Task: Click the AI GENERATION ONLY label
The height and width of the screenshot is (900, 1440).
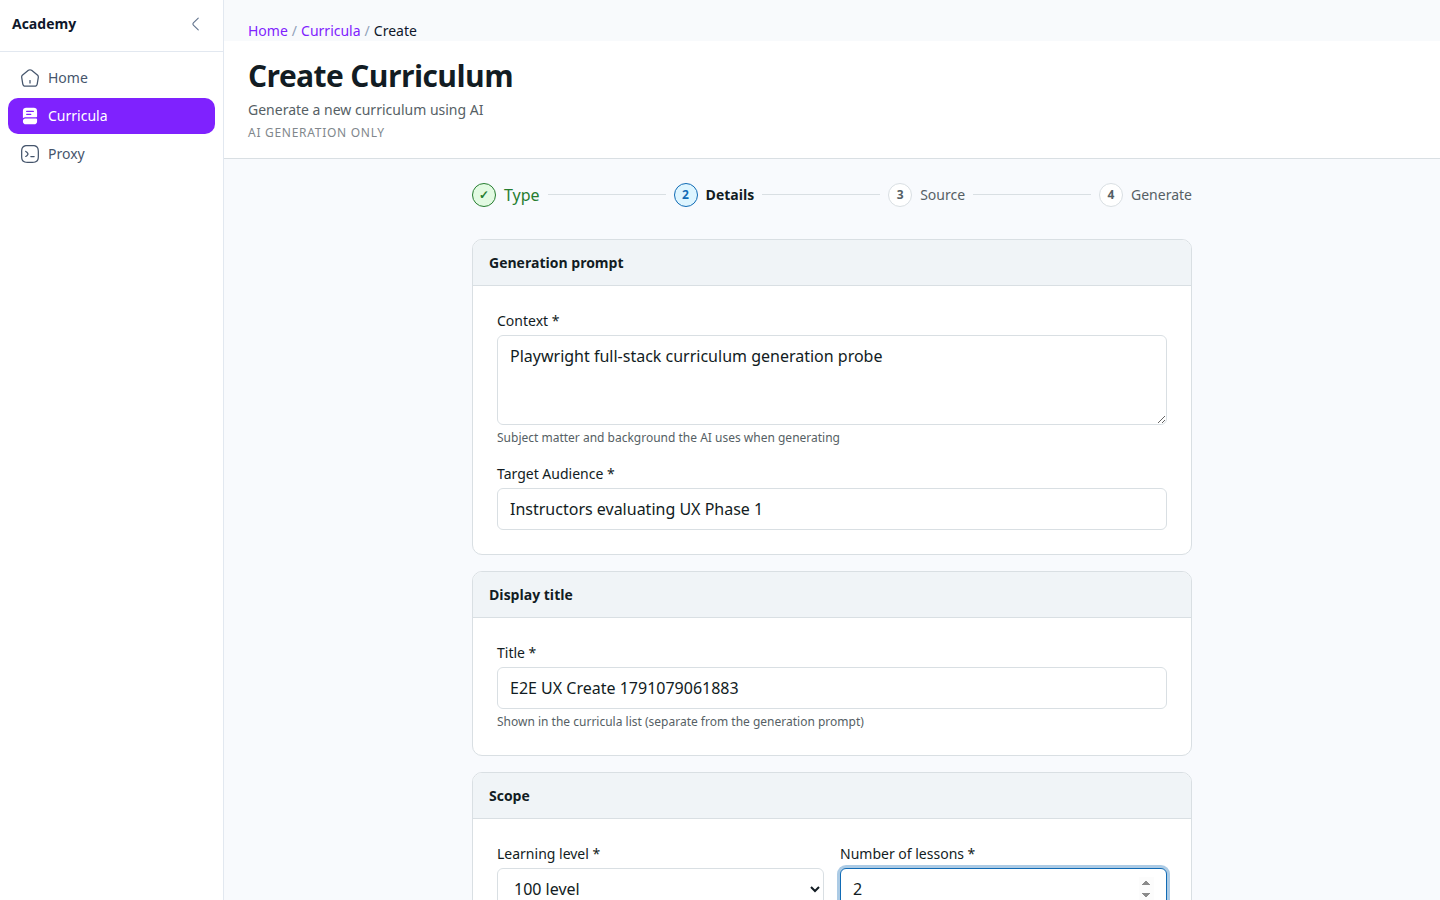Action: 316,133
